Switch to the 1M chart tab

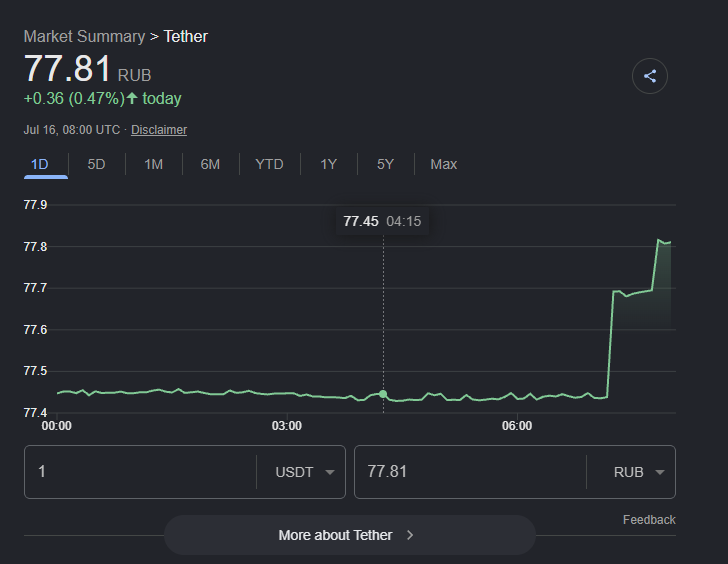(154, 164)
